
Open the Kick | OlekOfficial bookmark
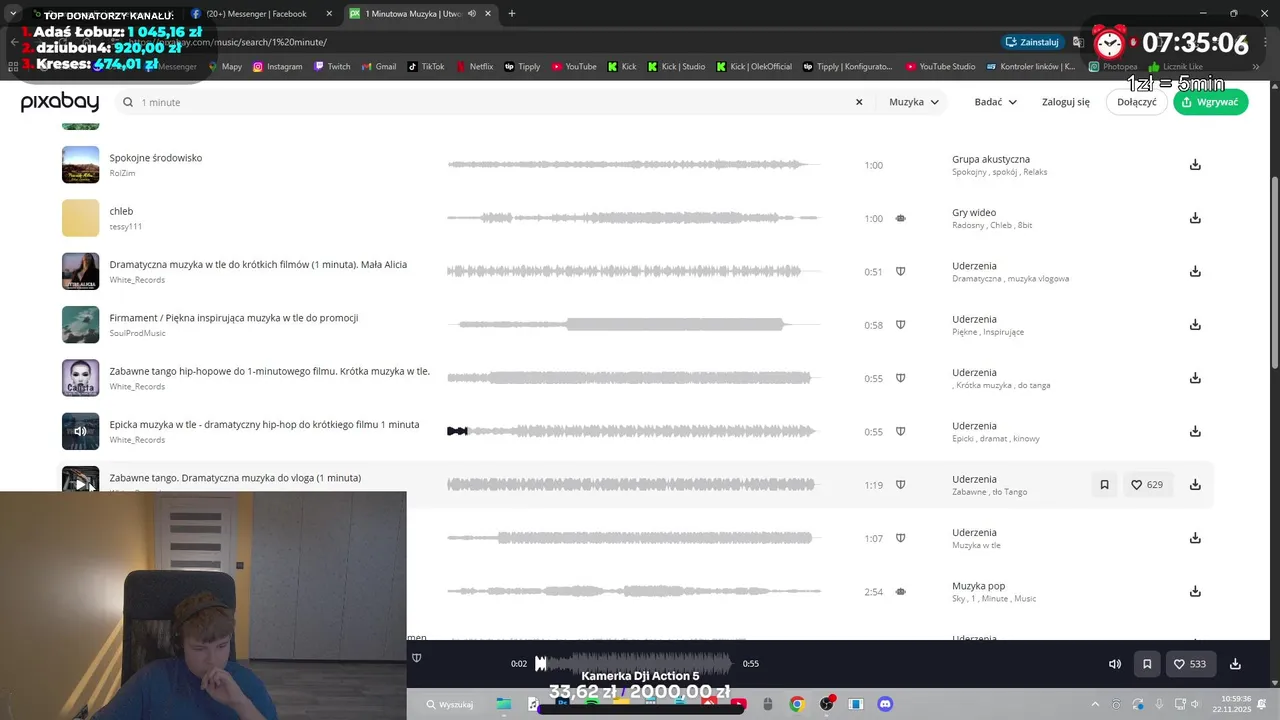tap(754, 67)
